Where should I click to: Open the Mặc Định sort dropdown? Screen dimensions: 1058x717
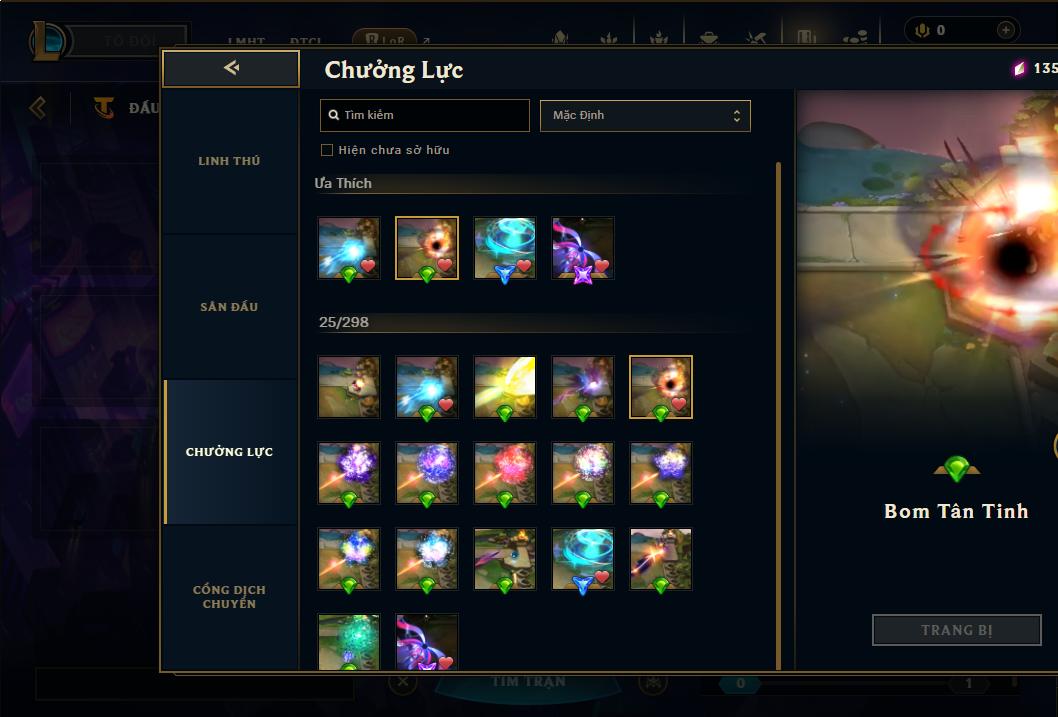(x=645, y=115)
